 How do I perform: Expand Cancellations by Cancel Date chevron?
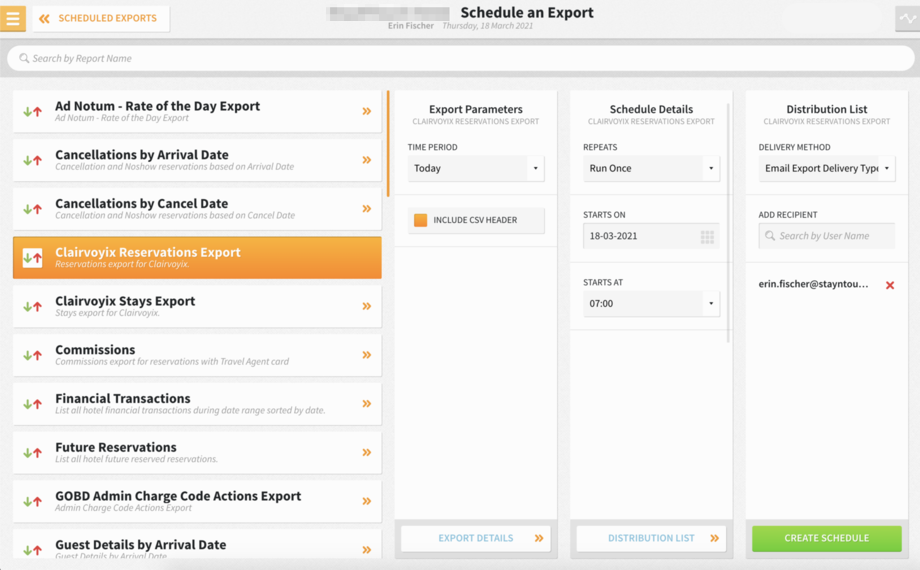point(367,208)
